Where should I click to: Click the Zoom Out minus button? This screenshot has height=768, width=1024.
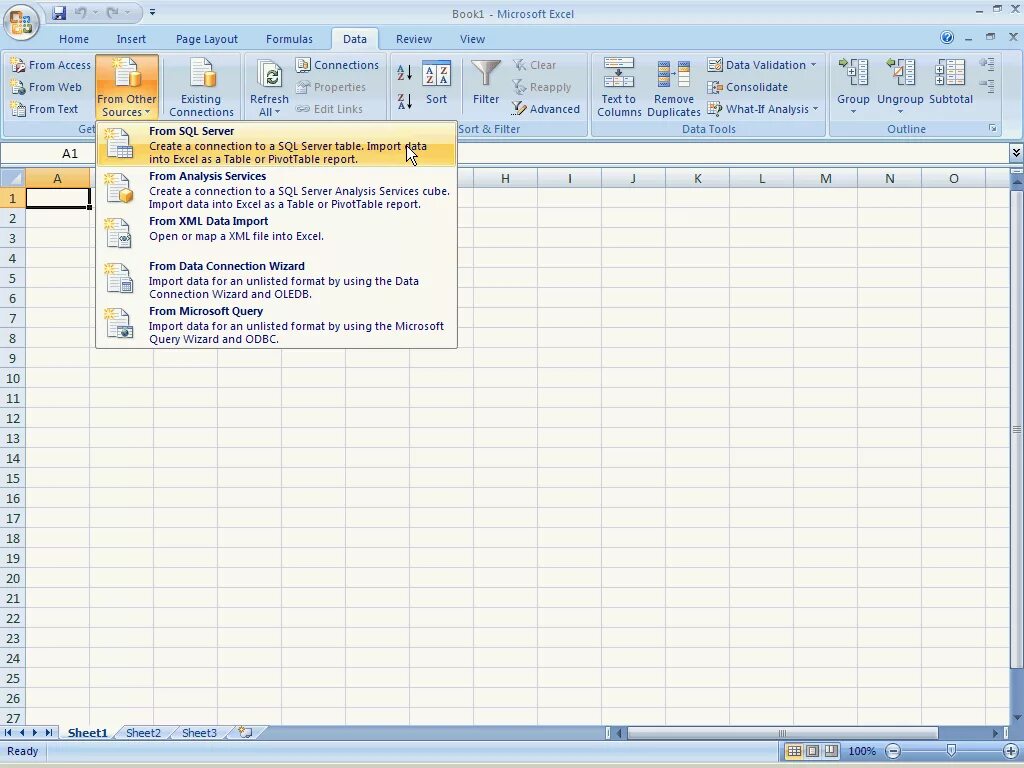pos(893,751)
